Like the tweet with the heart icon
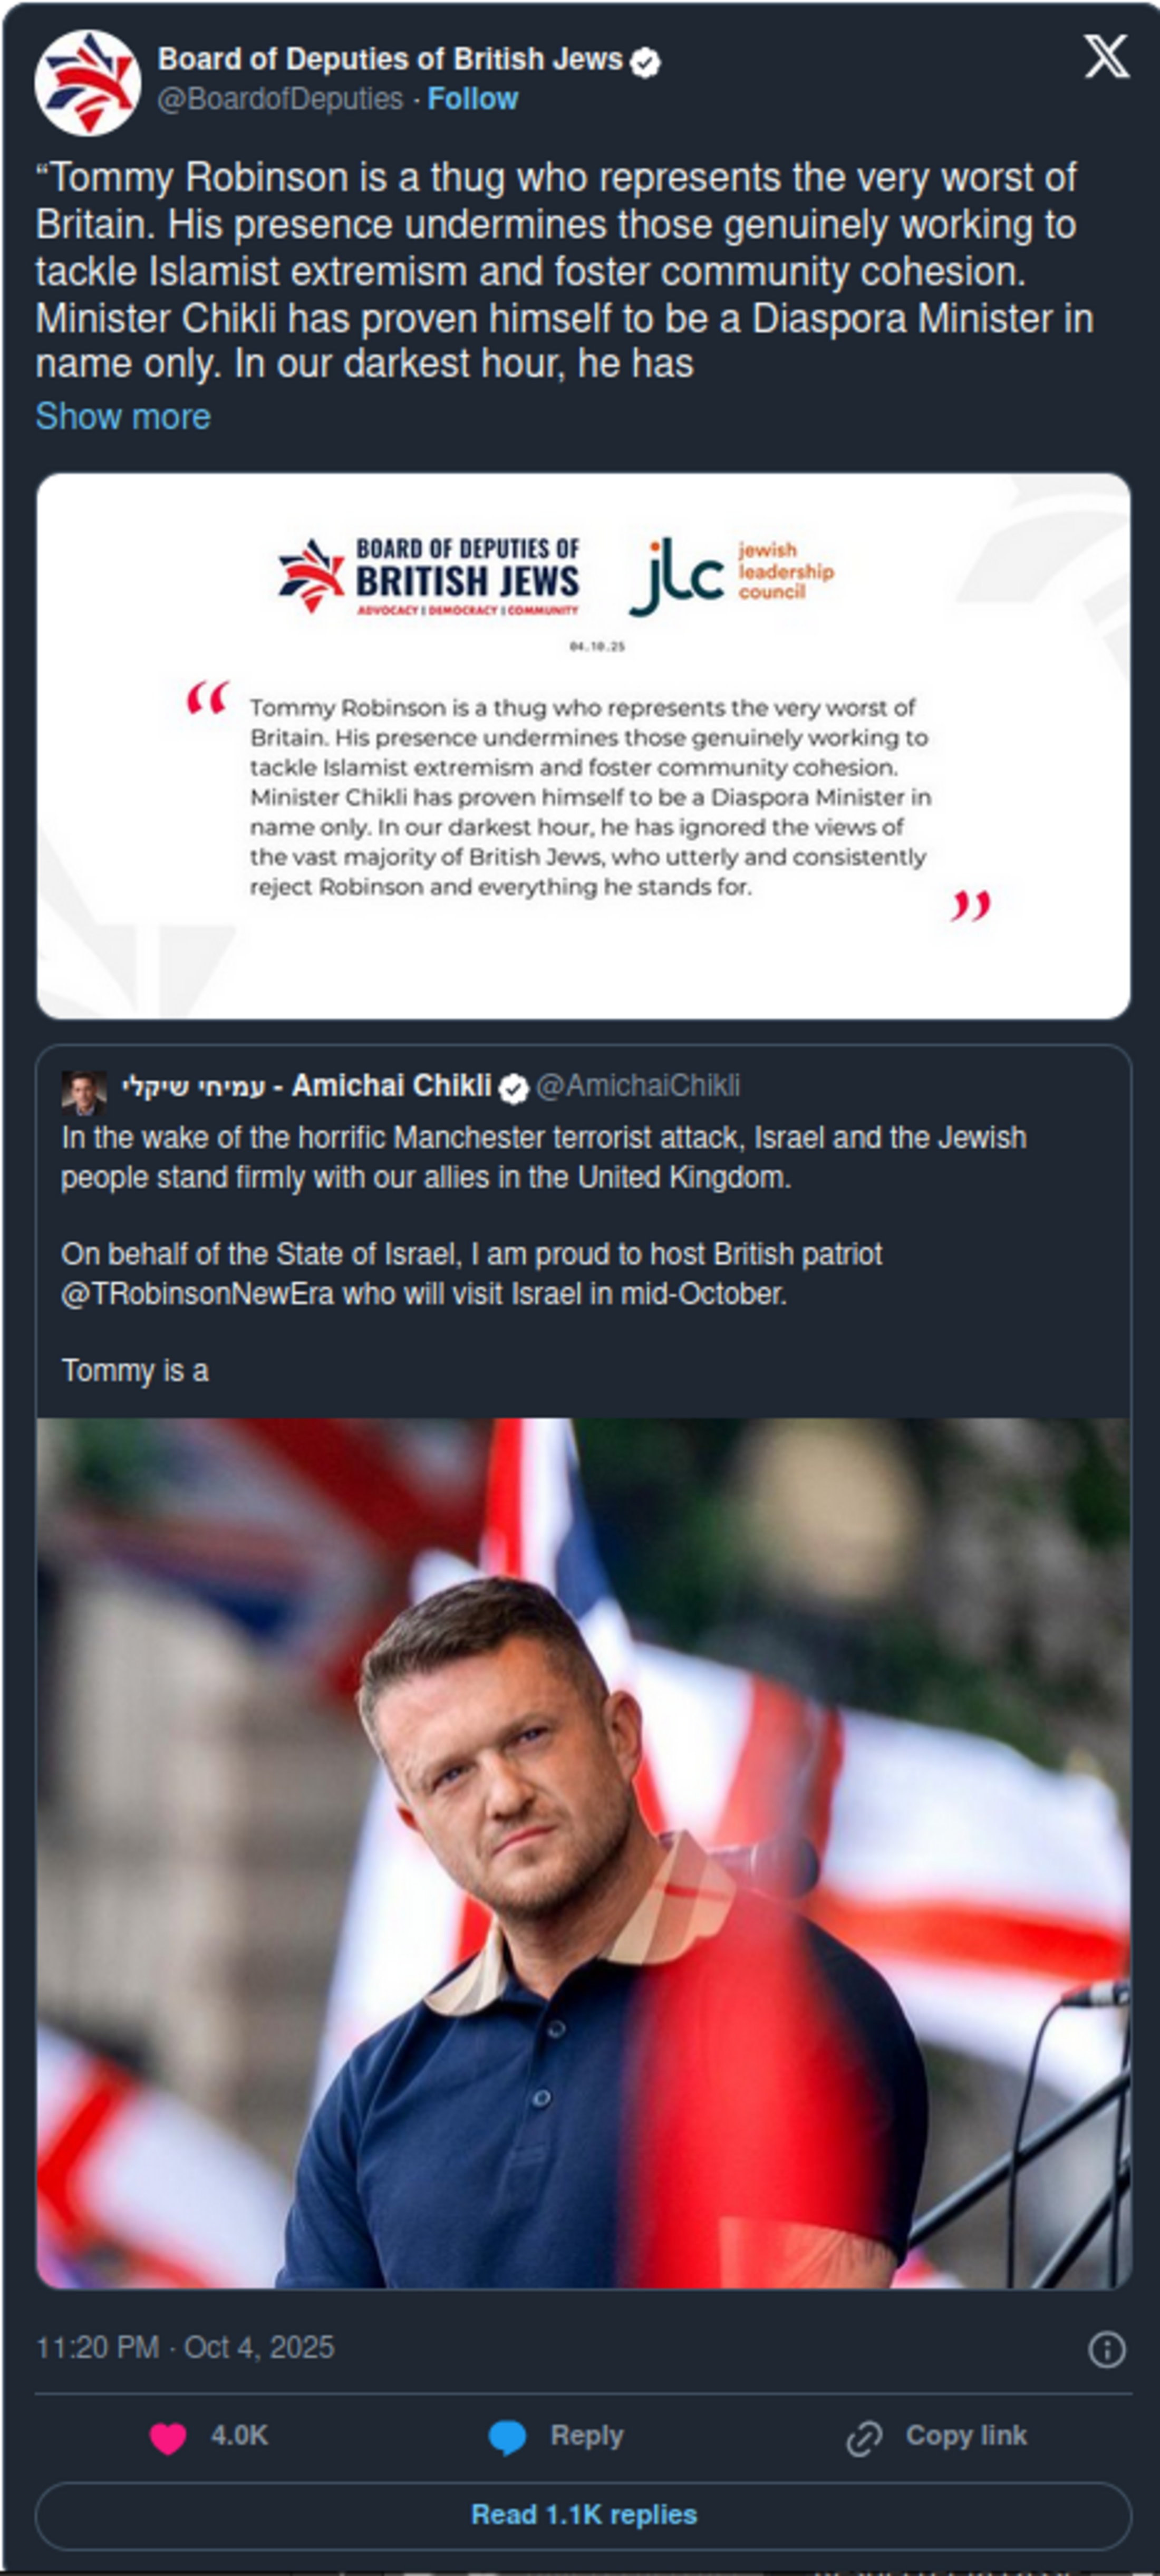 (x=168, y=2438)
